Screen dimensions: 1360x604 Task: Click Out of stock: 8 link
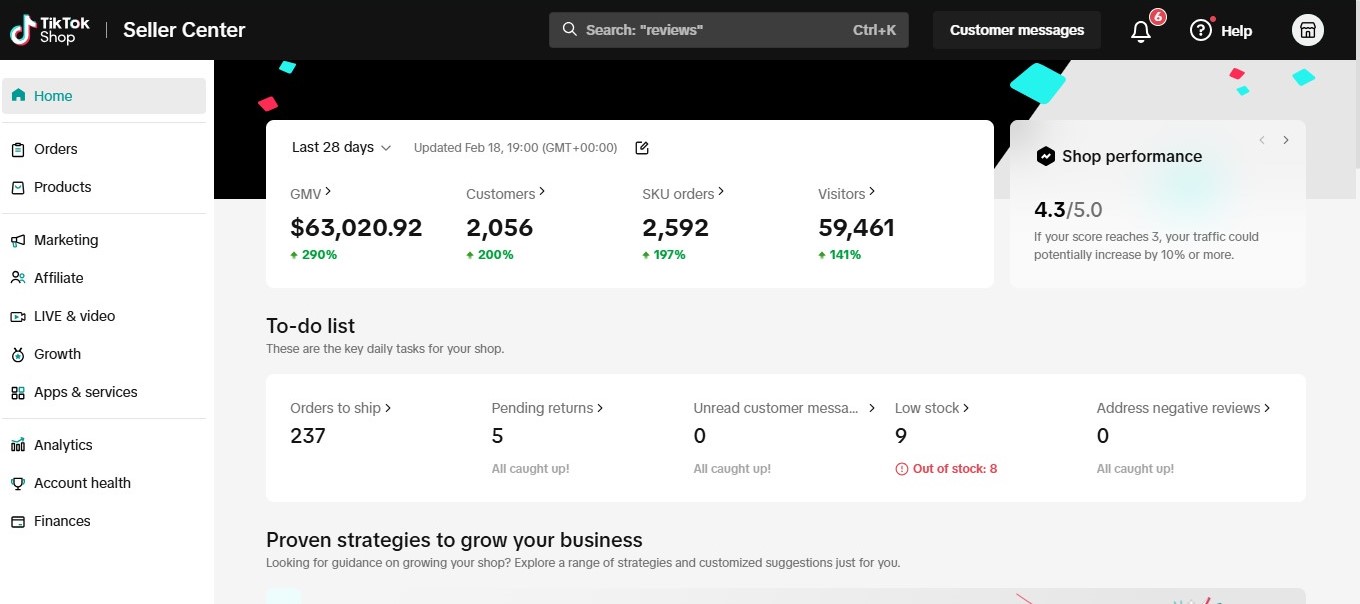(955, 469)
